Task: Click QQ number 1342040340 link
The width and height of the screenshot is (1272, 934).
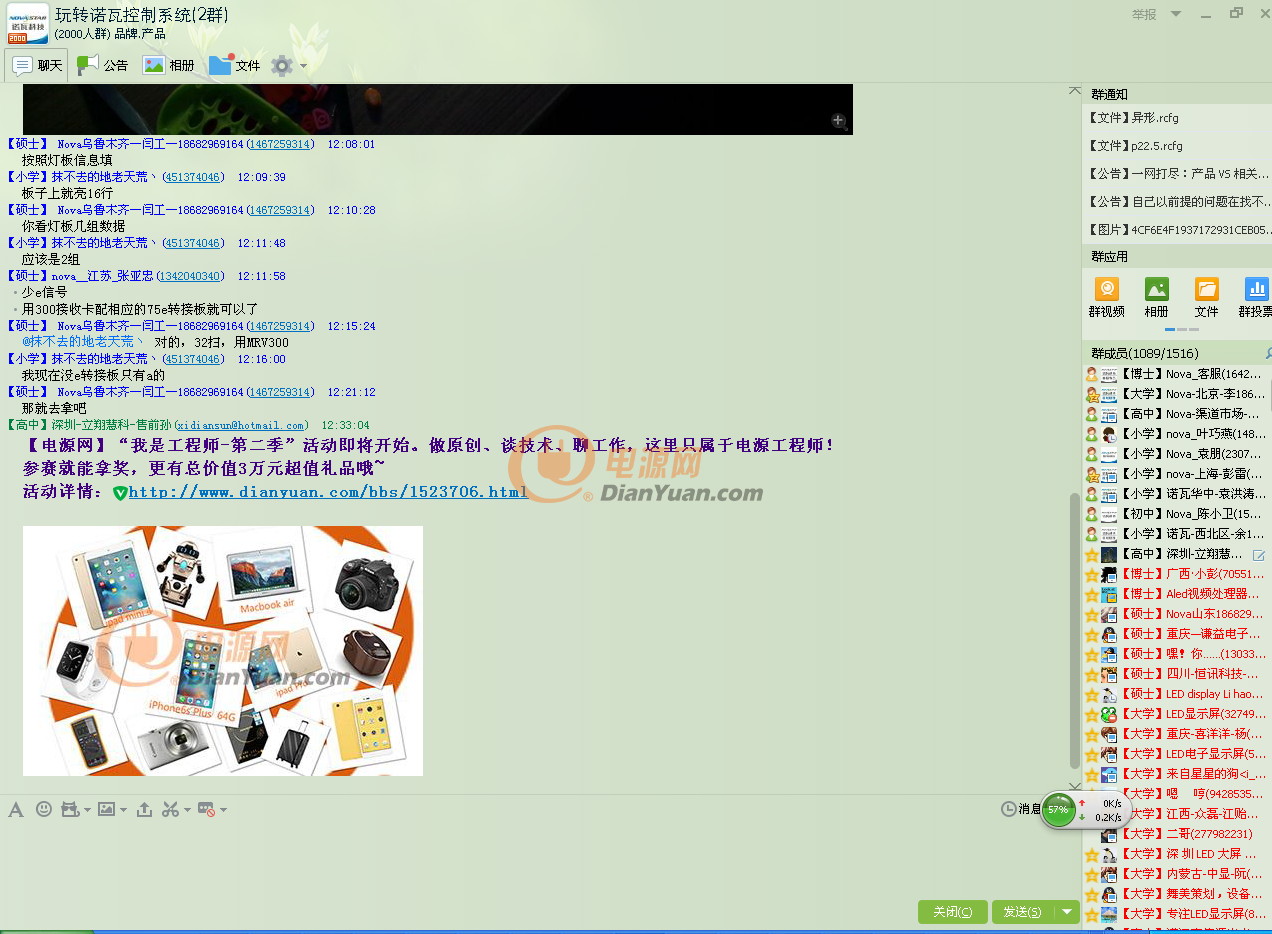Action: click(x=190, y=276)
